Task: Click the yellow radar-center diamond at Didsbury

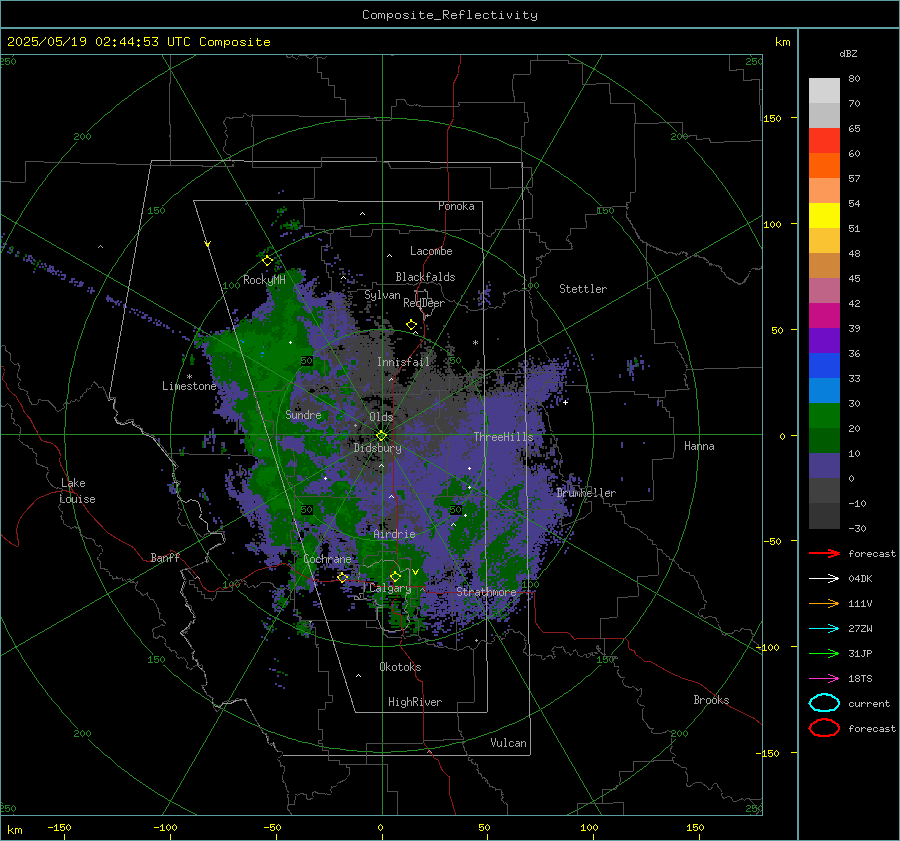Action: [x=381, y=435]
